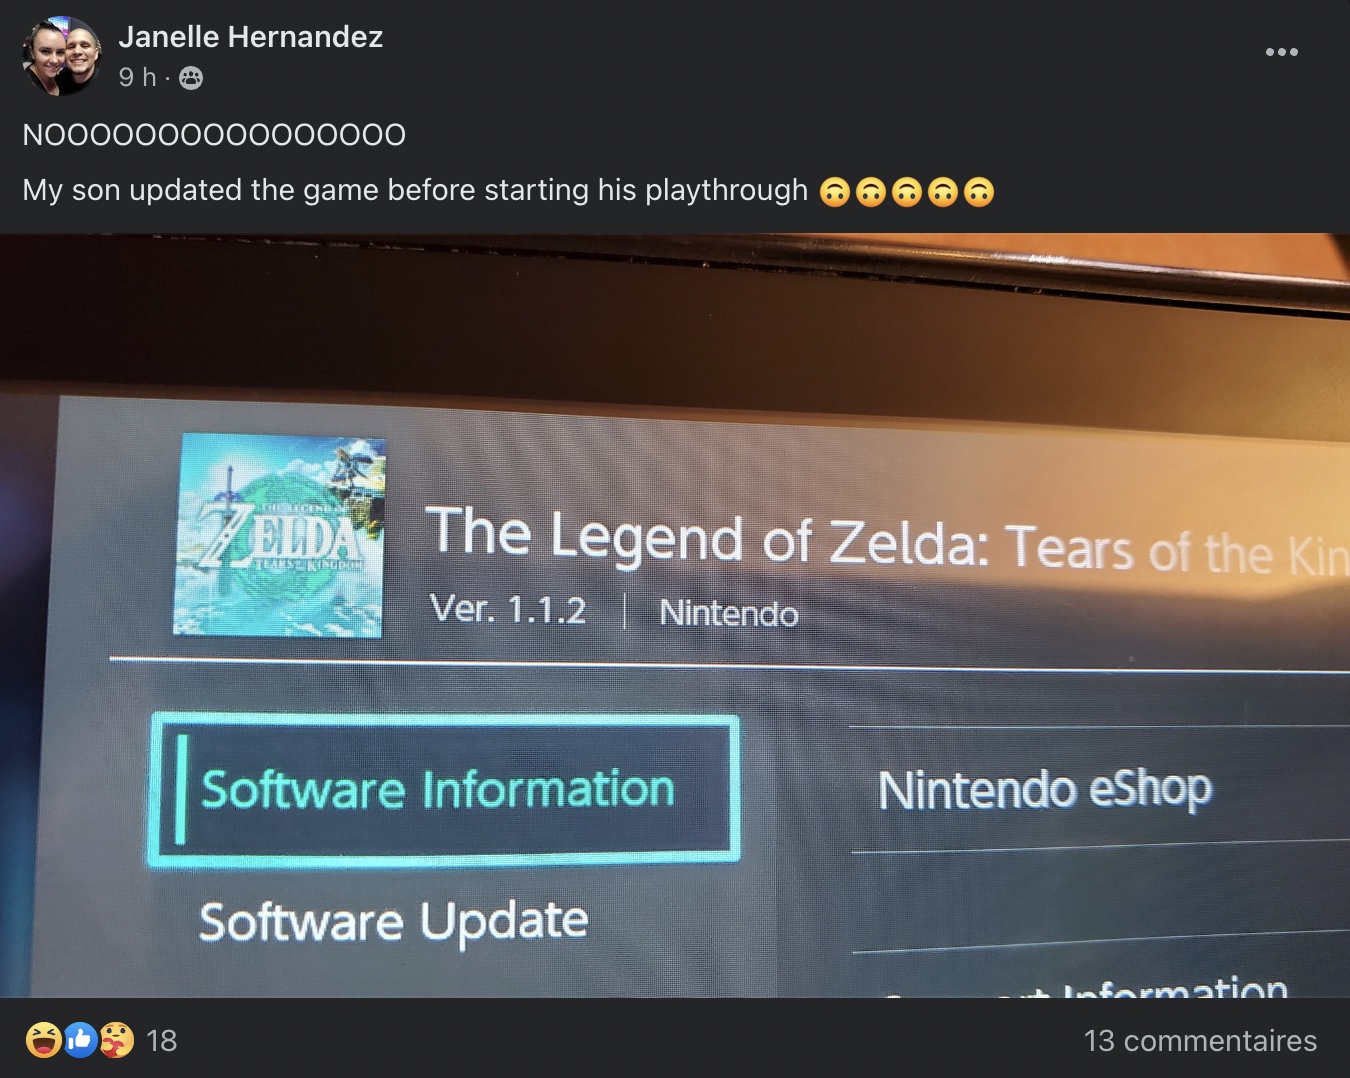Click the blue thumbs-up like reaction icon
Image resolution: width=1350 pixels, height=1078 pixels.
coord(80,1040)
